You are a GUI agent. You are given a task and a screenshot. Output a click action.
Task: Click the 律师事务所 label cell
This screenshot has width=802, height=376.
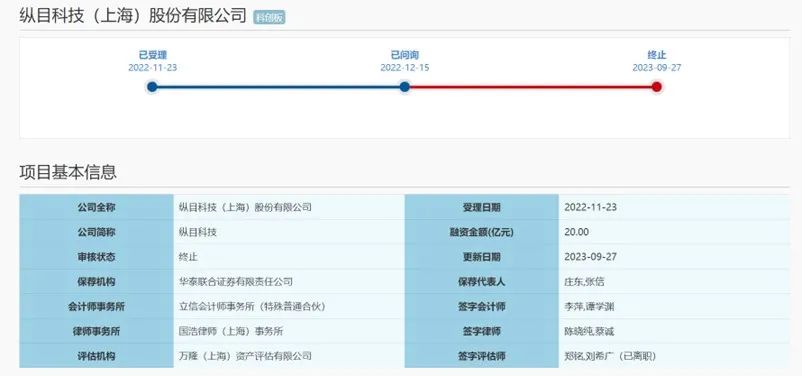97,331
